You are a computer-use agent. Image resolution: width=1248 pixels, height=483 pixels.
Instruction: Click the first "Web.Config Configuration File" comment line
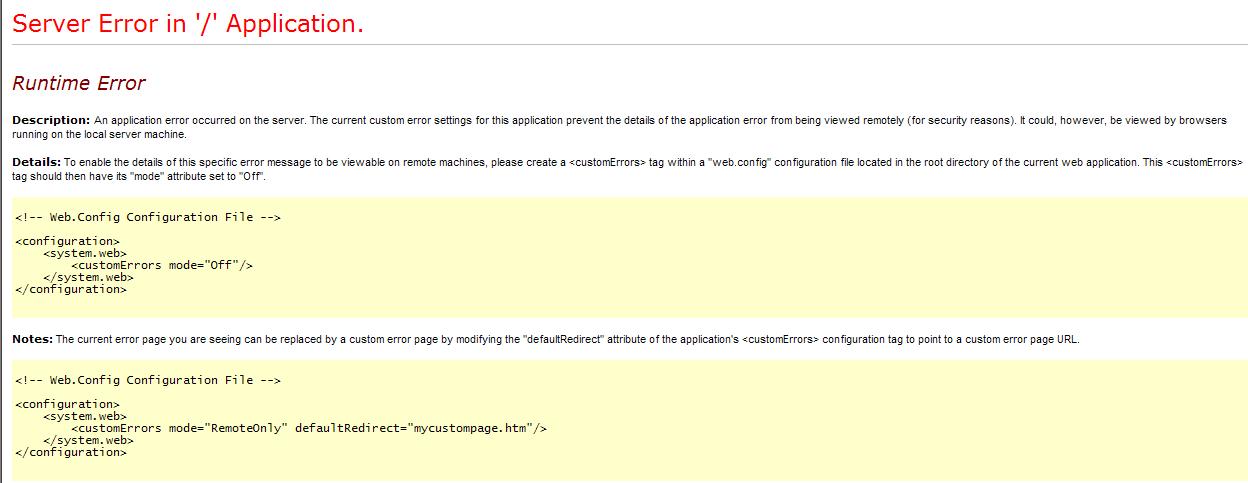pos(148,217)
